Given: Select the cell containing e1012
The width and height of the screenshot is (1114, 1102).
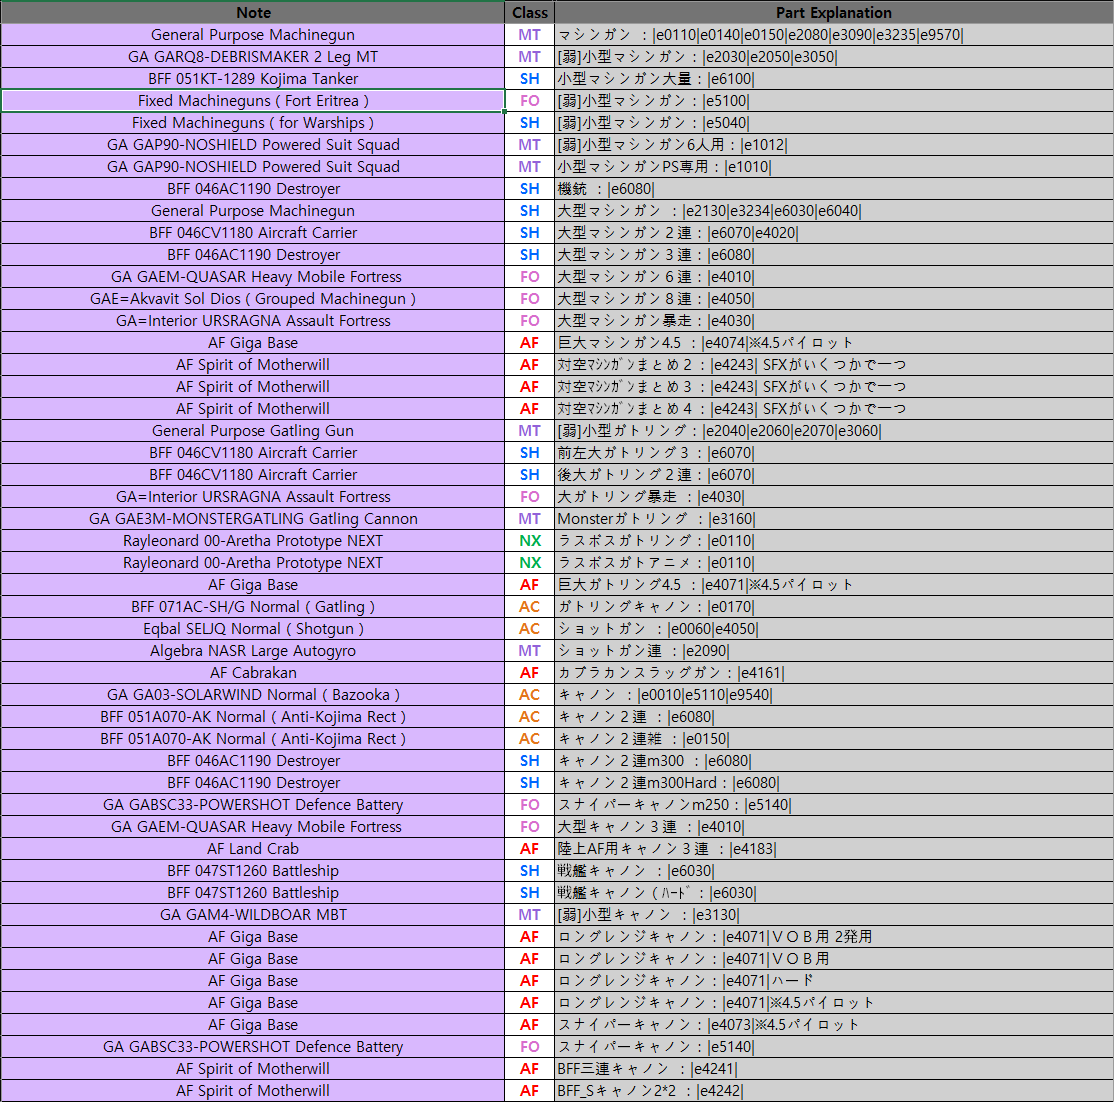Looking at the screenshot, I should [x=833, y=145].
